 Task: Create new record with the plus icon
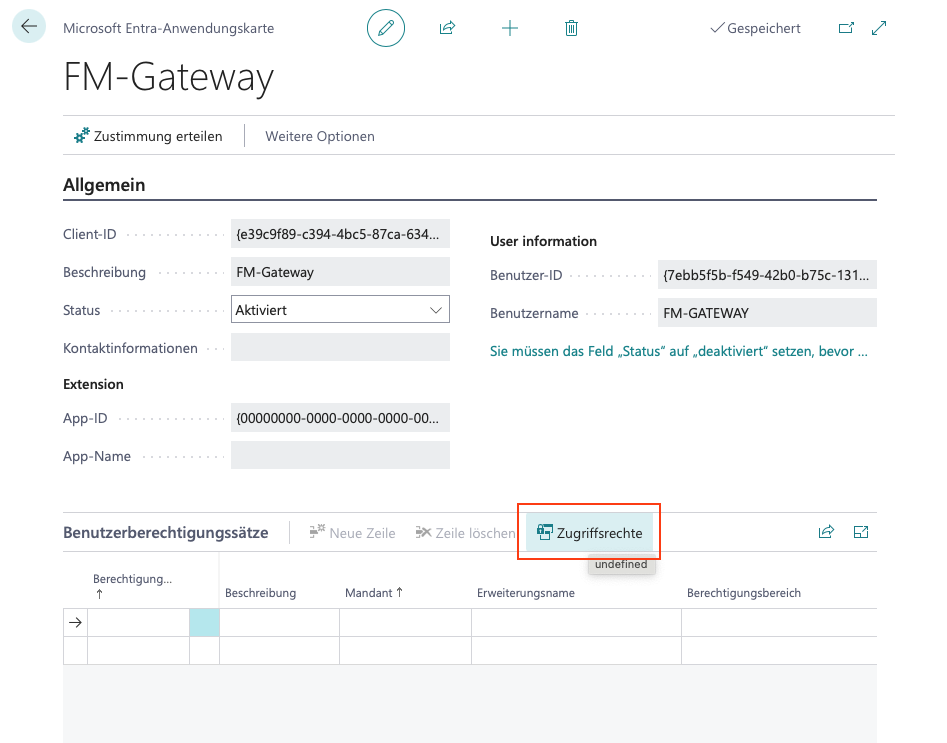point(510,28)
